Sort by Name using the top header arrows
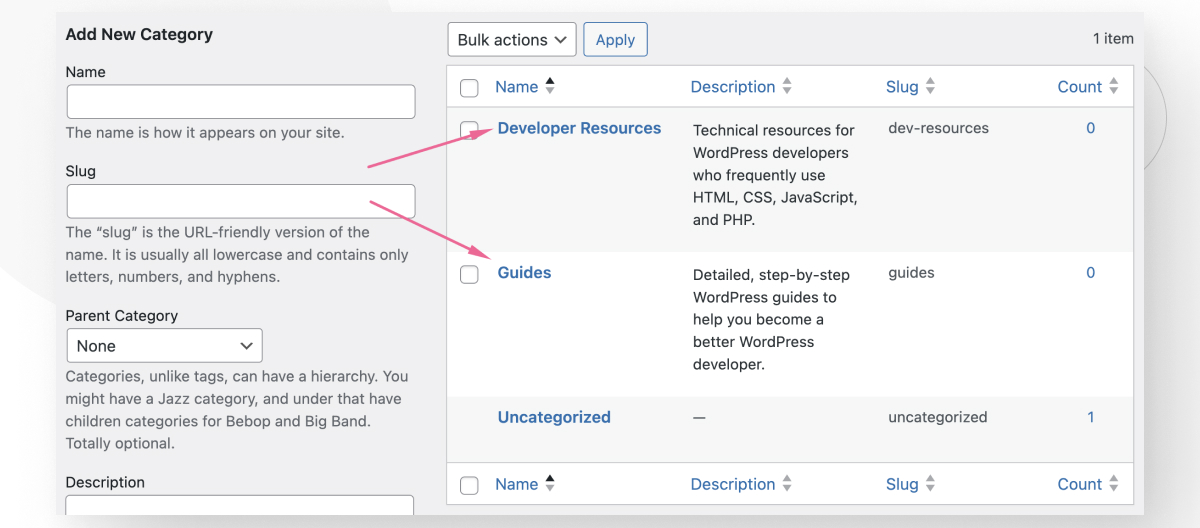 pyautogui.click(x=549, y=86)
